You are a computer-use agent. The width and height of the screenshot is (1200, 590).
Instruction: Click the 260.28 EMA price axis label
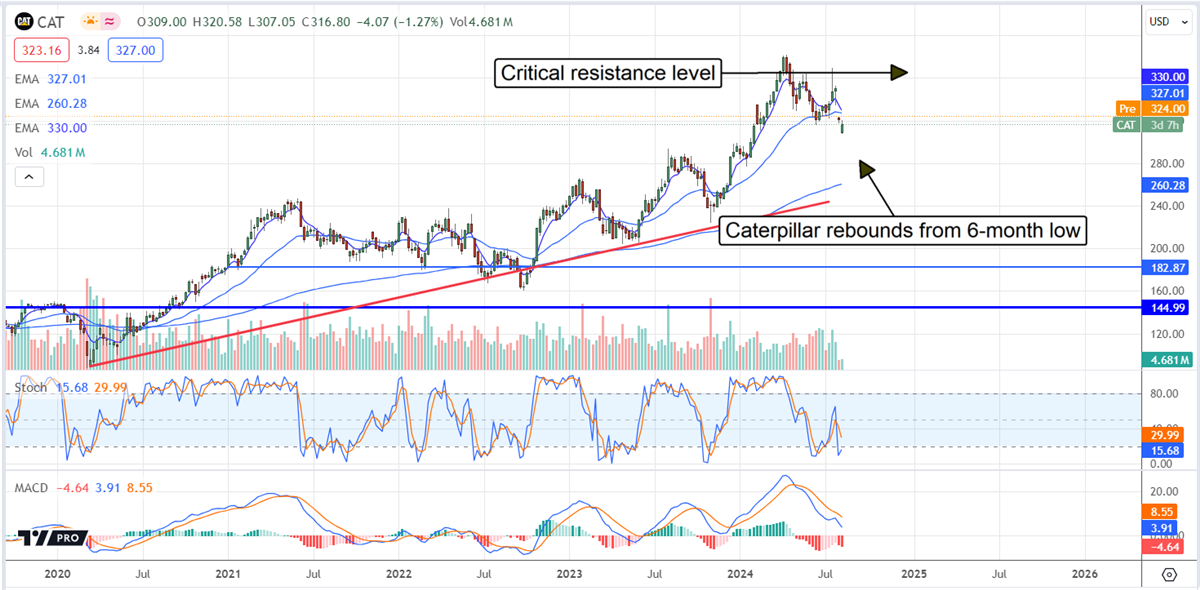pyautogui.click(x=1164, y=186)
